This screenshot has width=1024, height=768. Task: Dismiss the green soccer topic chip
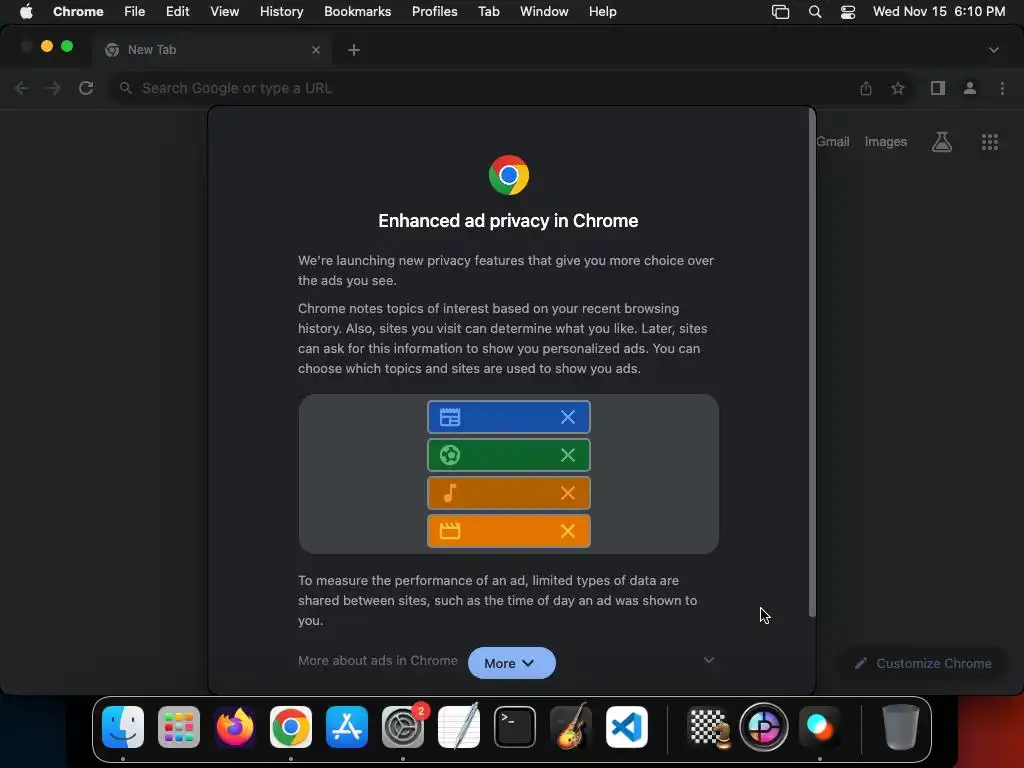568,455
